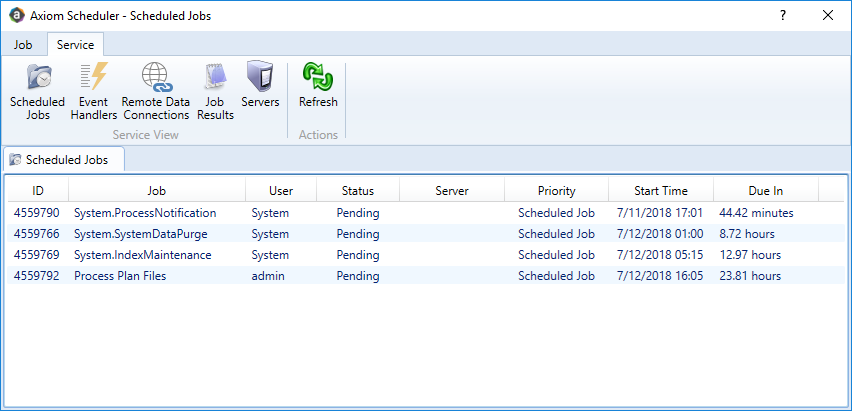Switch to the Job ribbon tab
The image size is (852, 411).
[23, 45]
